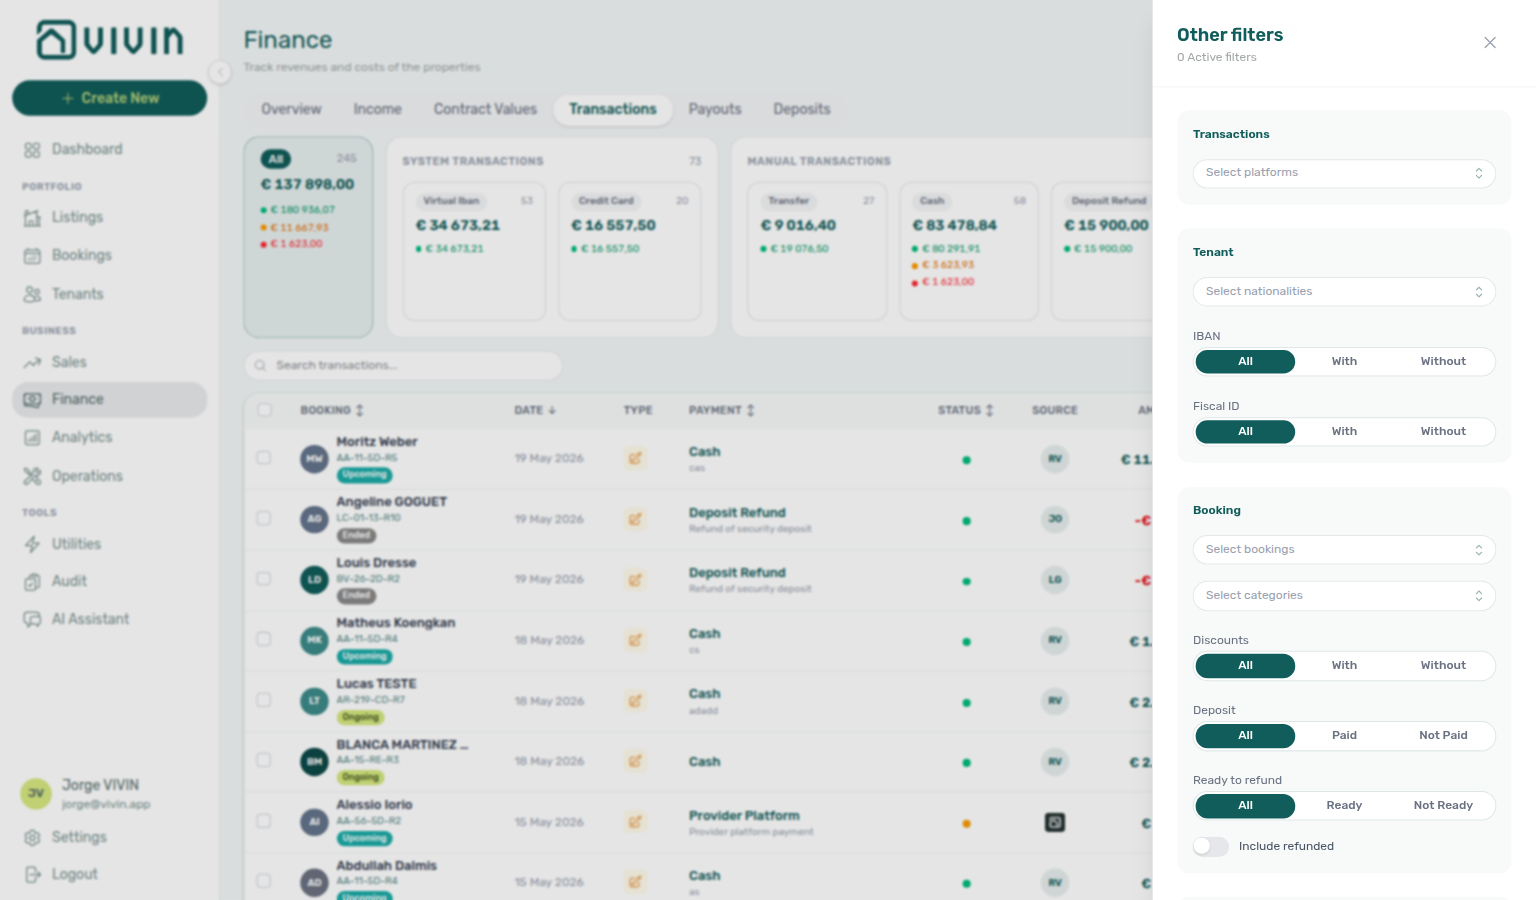1536x900 pixels.
Task: Click MW avatar for Moritz Weber
Action: point(315,459)
